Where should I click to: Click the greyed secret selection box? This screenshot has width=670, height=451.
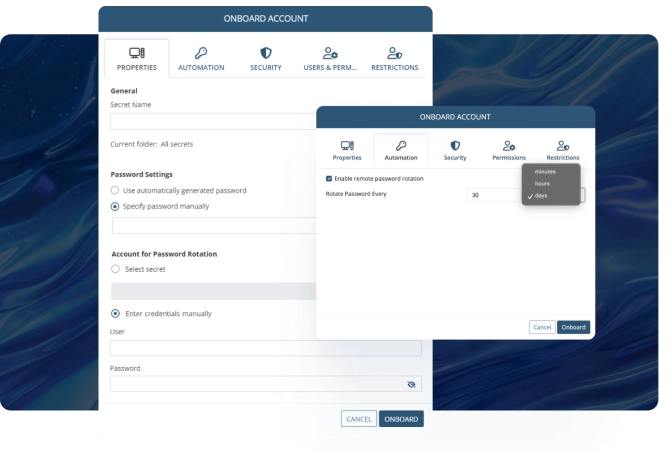click(213, 291)
